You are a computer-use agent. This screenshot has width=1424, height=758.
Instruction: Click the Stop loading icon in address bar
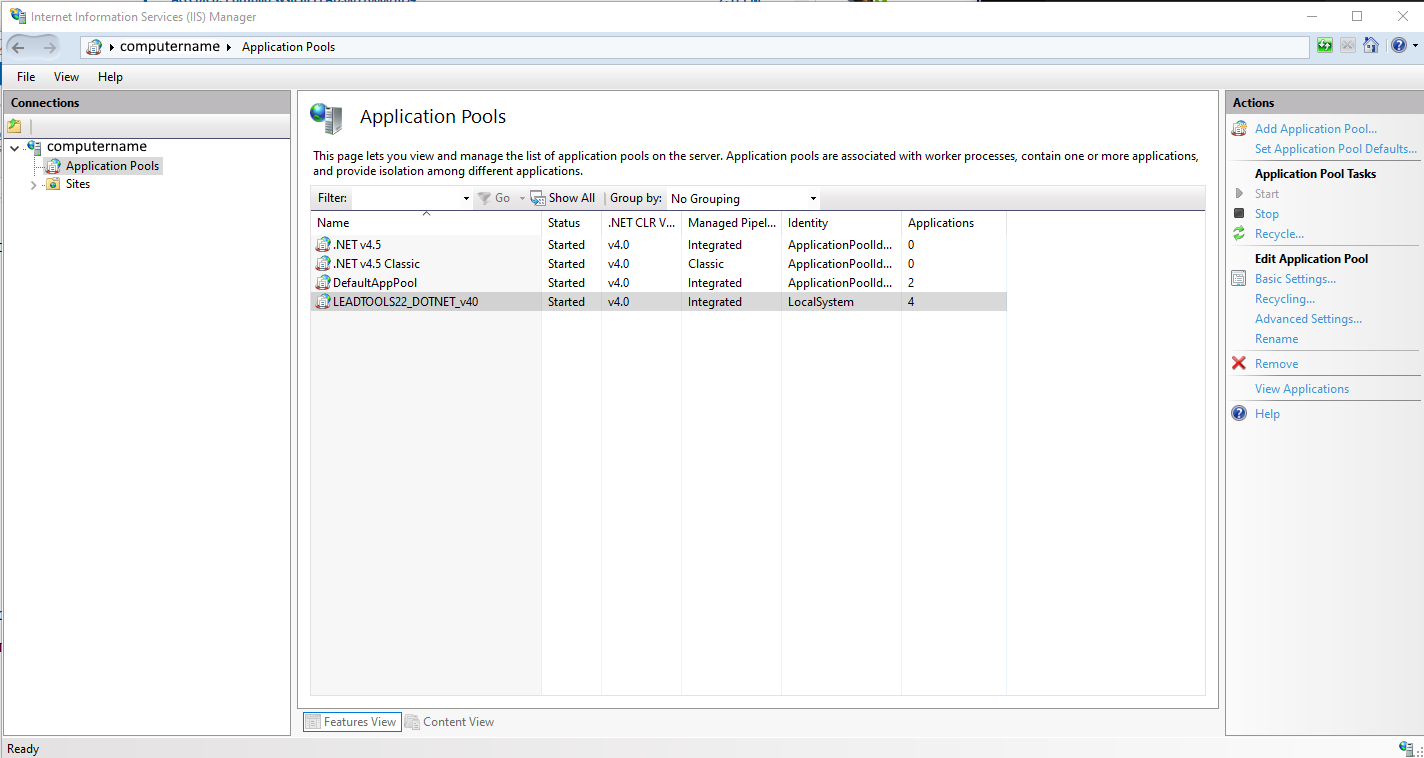tap(1348, 46)
